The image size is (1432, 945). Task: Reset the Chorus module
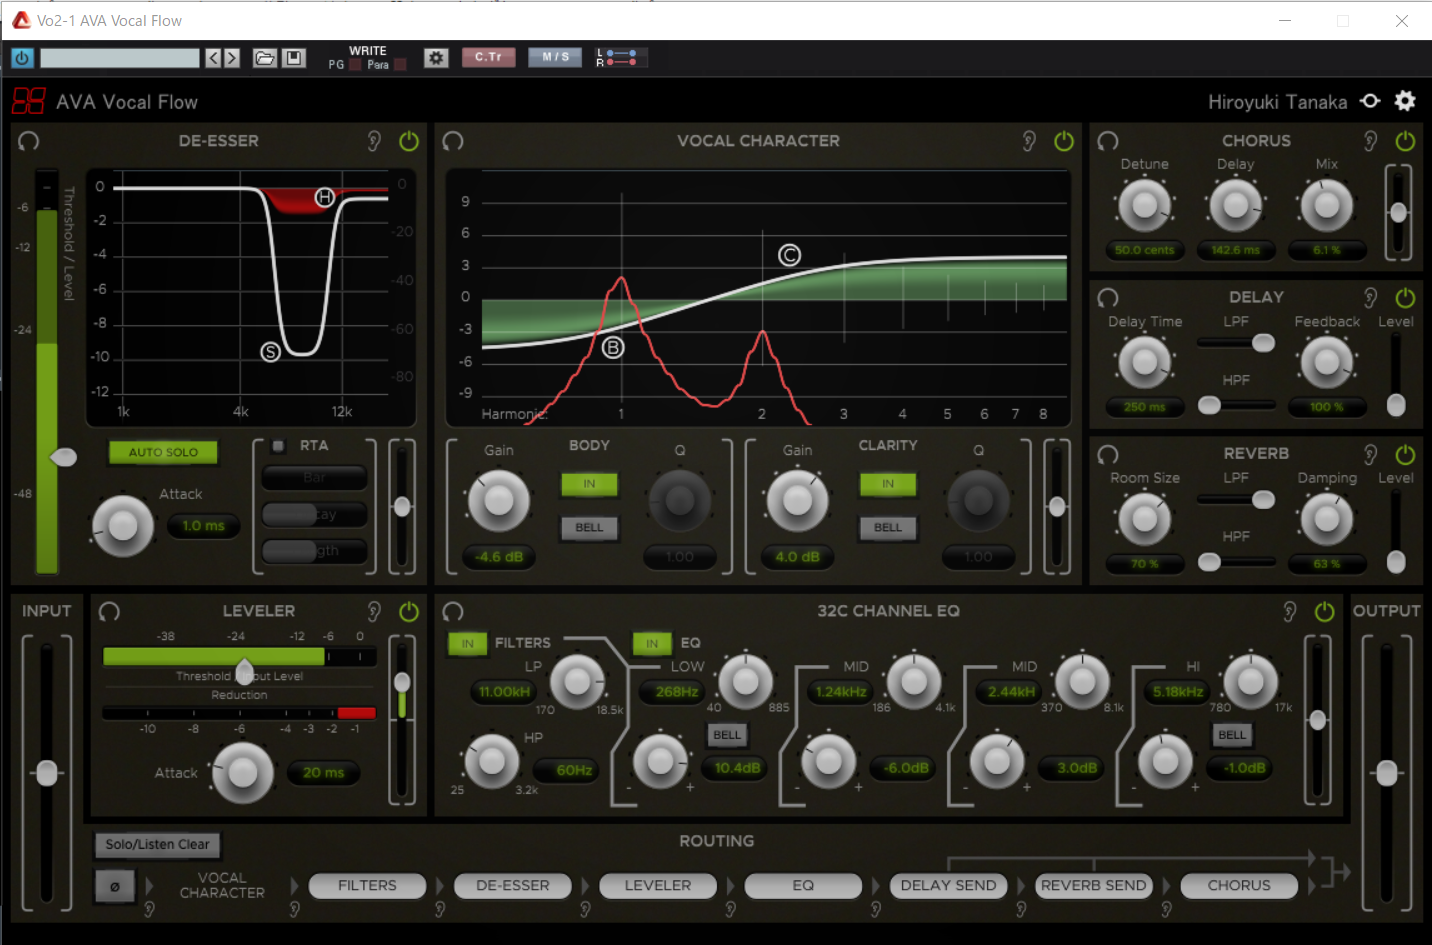tap(1108, 141)
